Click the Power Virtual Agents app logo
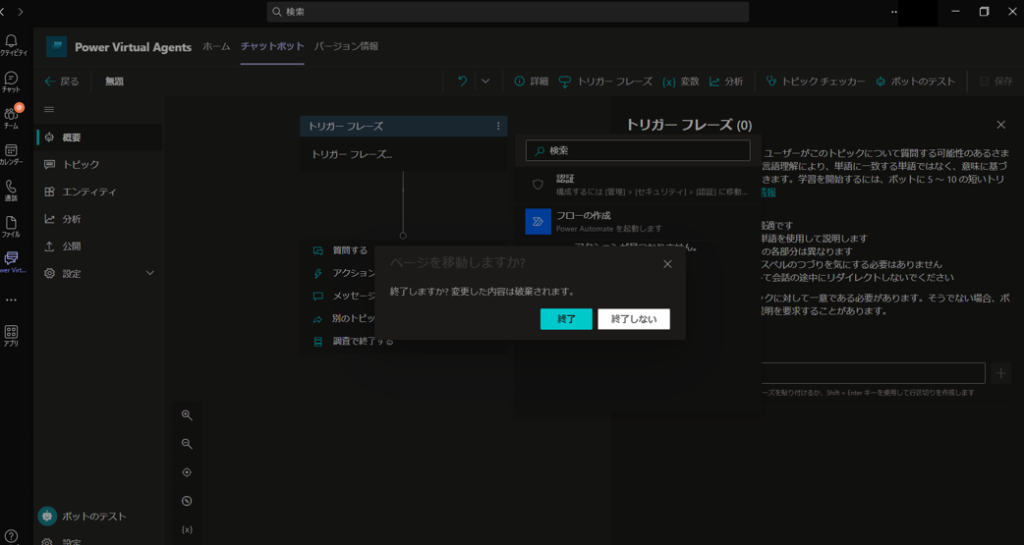 tap(56, 47)
